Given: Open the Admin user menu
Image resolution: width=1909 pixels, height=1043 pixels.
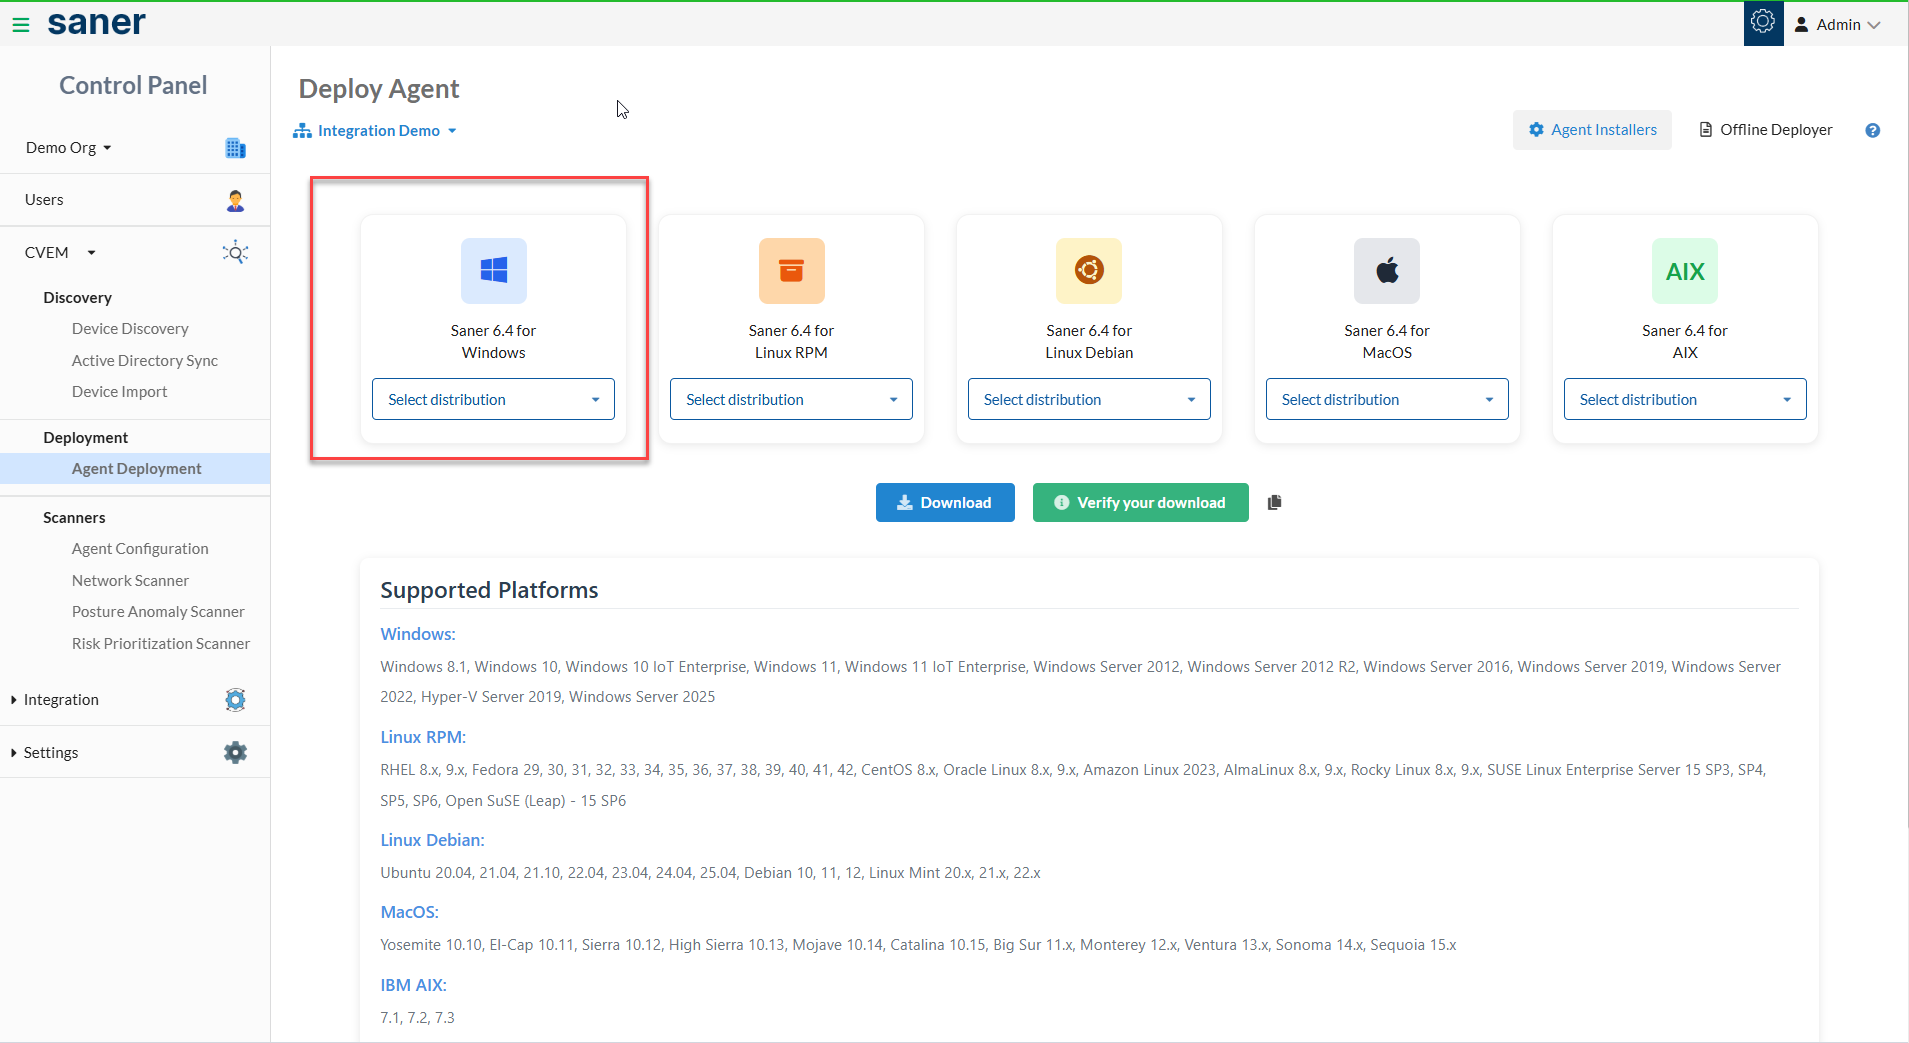Looking at the screenshot, I should pos(1838,25).
